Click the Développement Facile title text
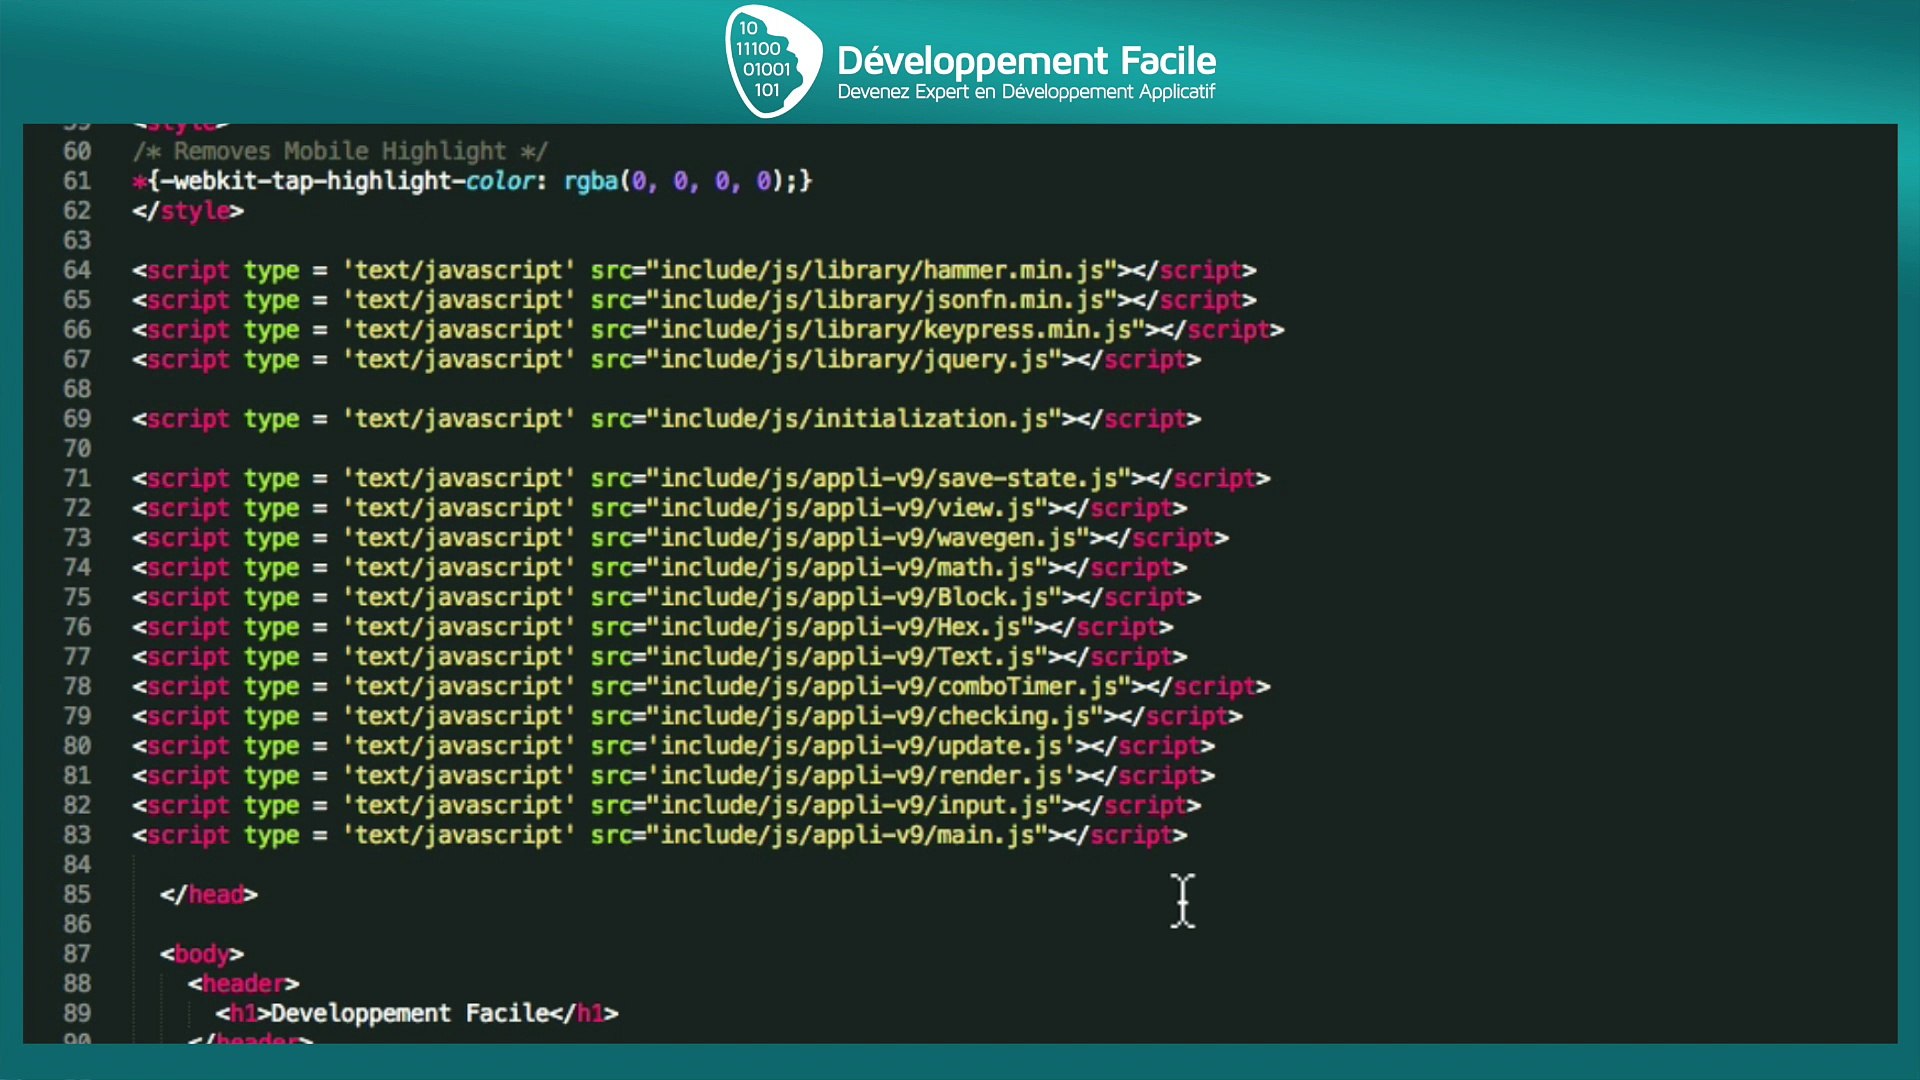Image resolution: width=1920 pixels, height=1080 pixels. click(x=1026, y=60)
